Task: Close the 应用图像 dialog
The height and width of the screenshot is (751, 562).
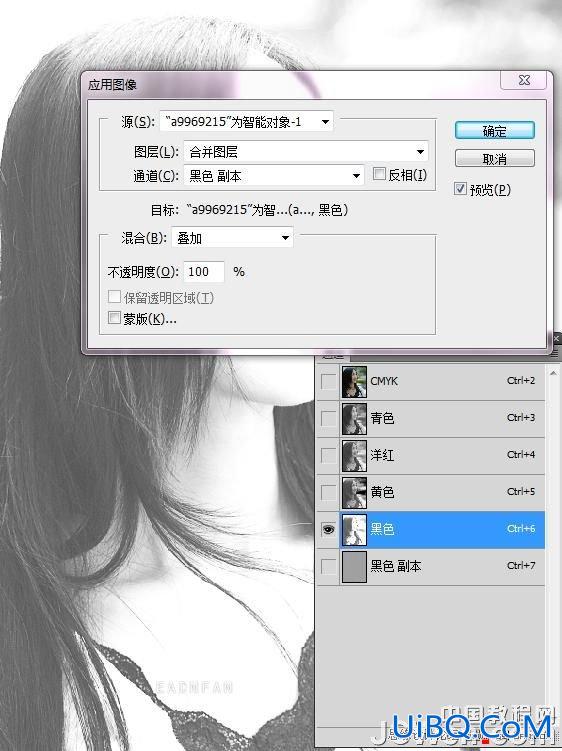Action: coord(524,80)
